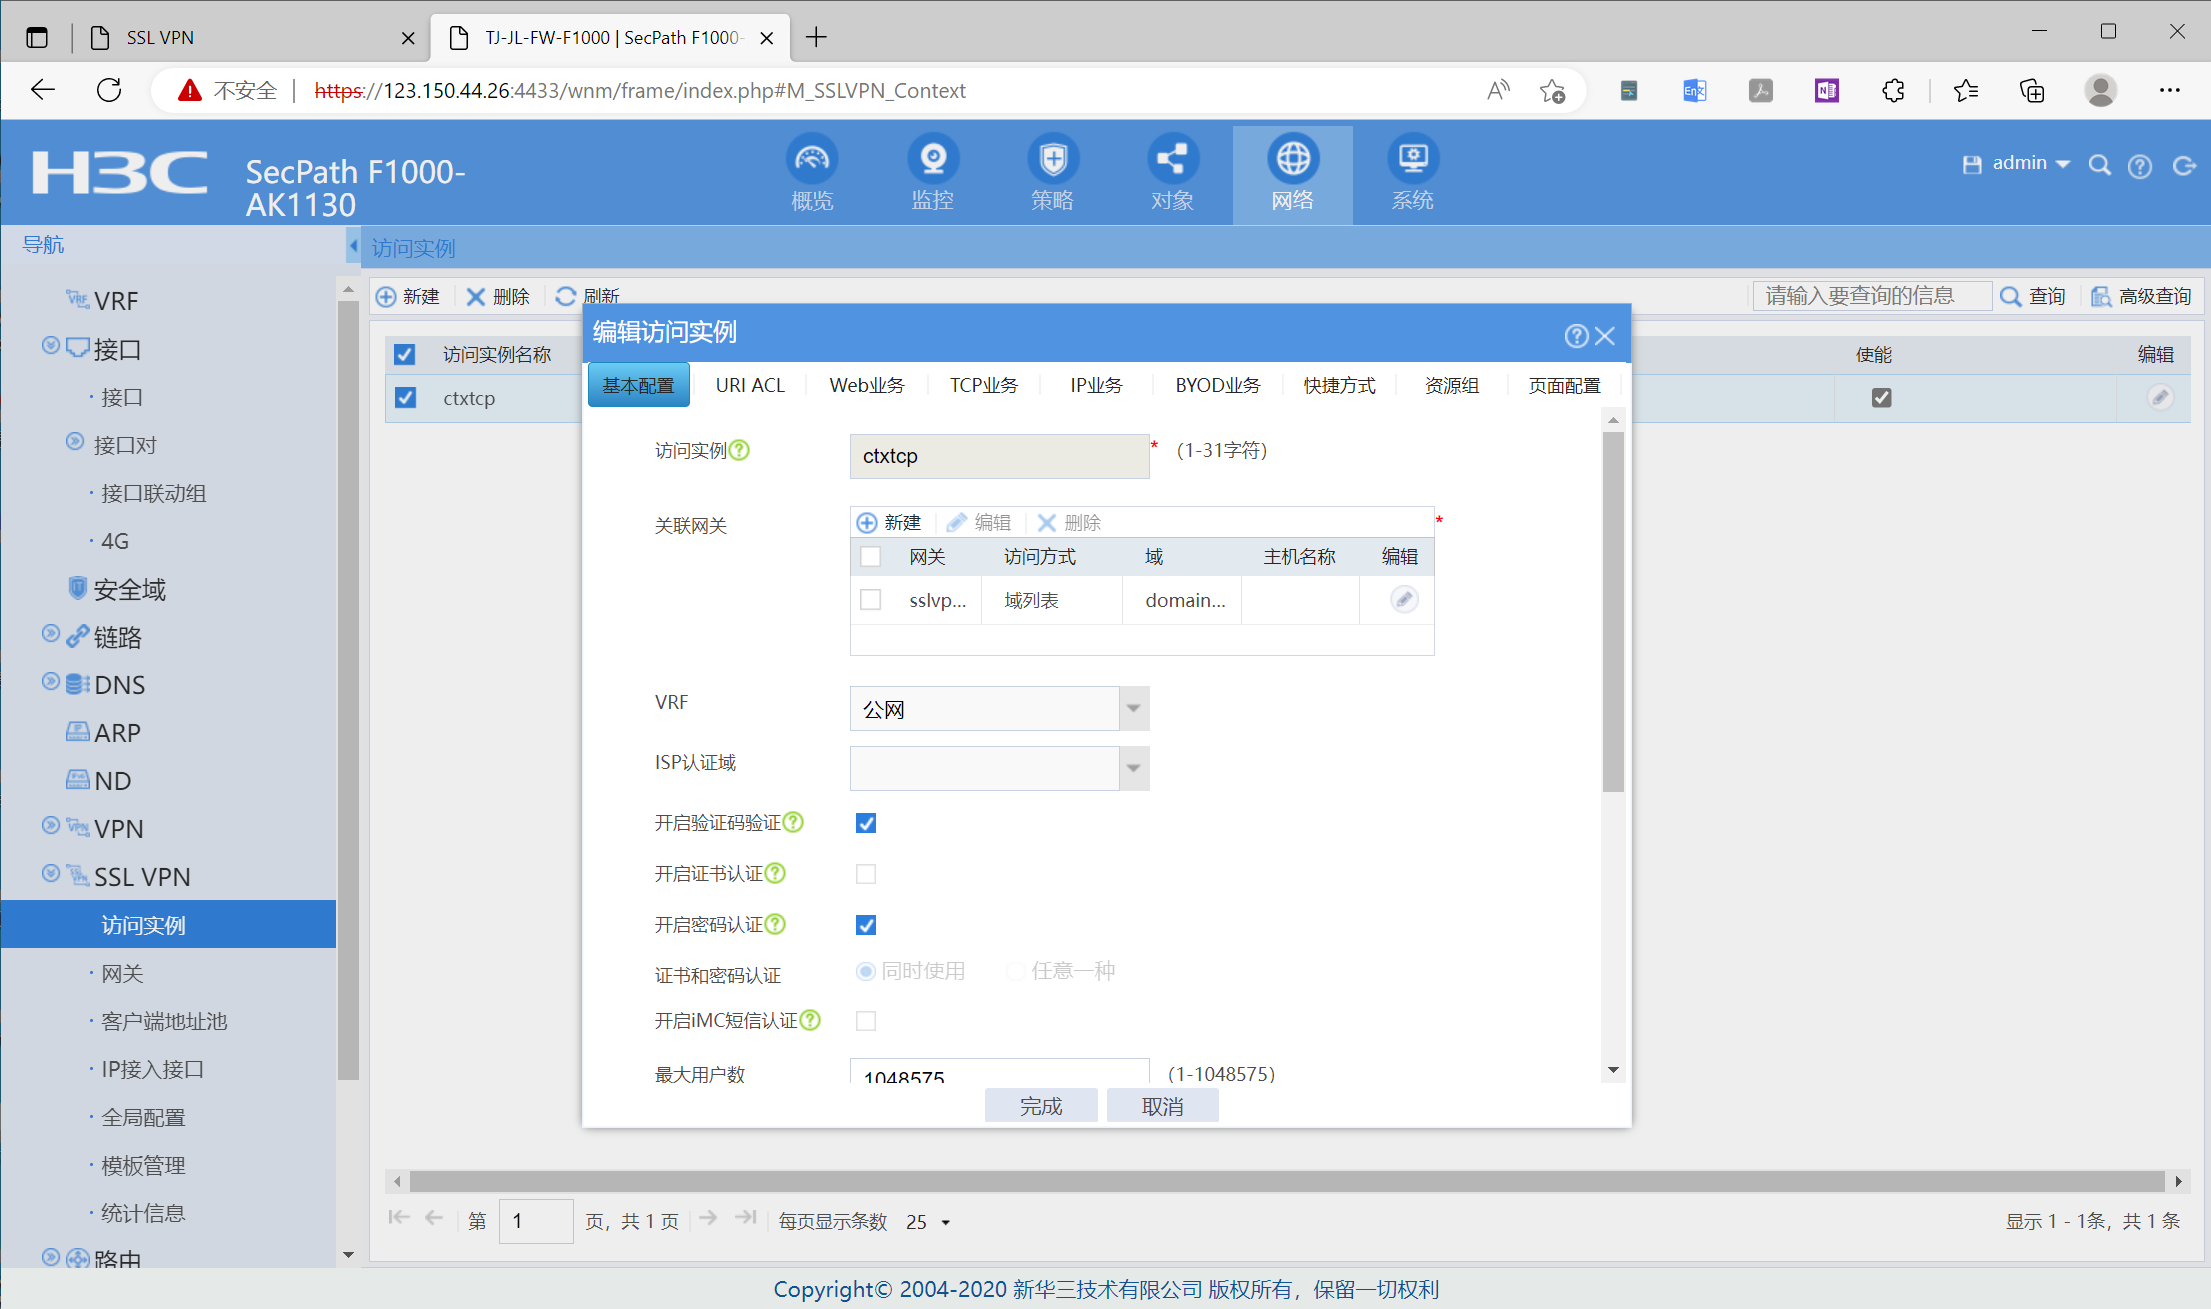Screen dimensions: 2211x1309
Task: Open the ISP认证域 dropdown
Action: pos(1133,769)
